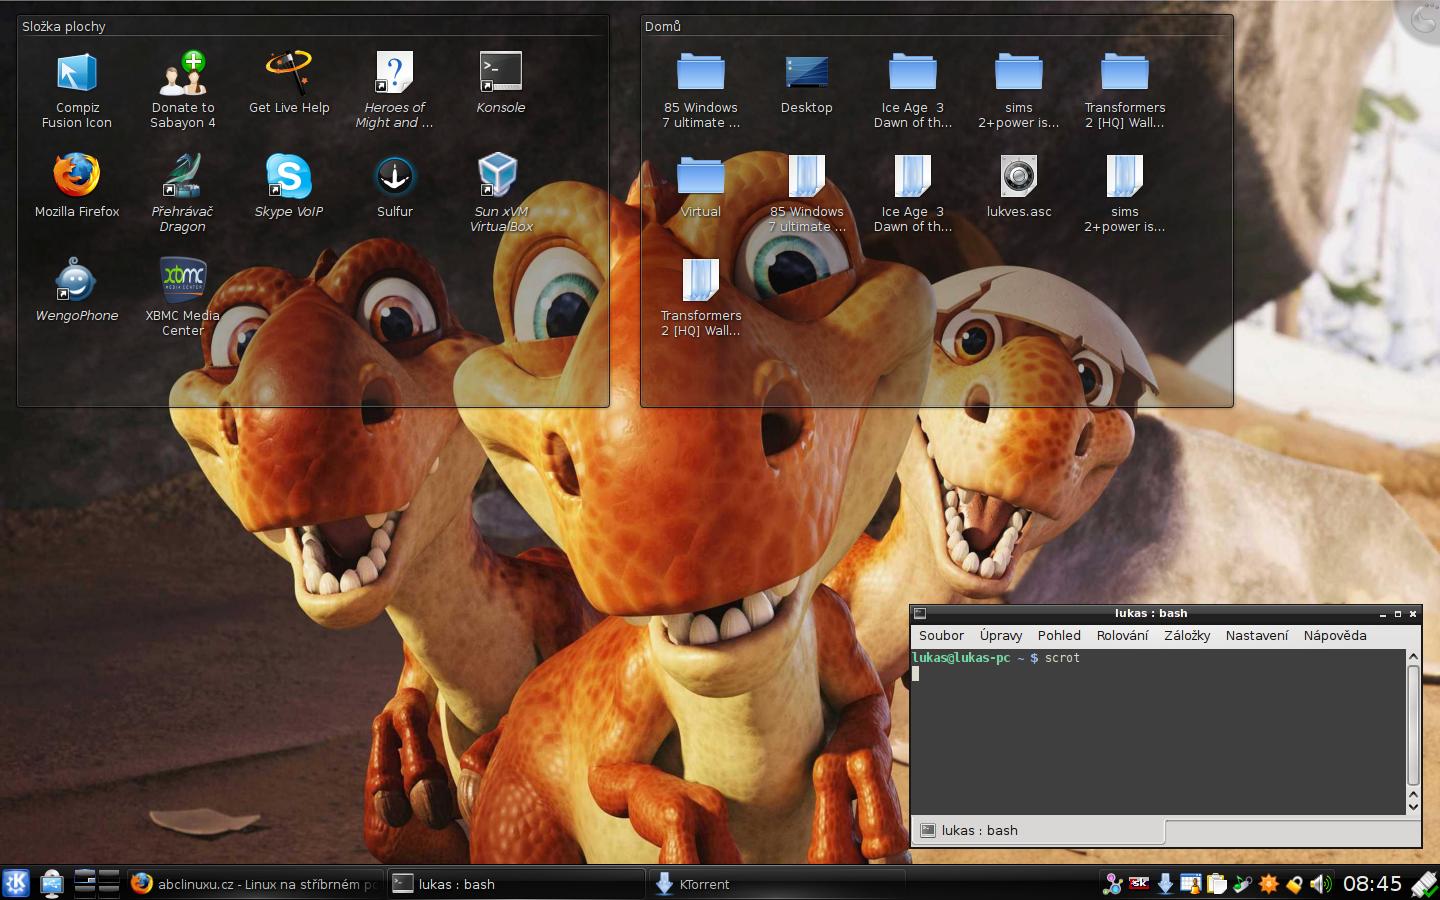Select sims 2+power archive file
This screenshot has width=1440, height=900.
pyautogui.click(x=1125, y=193)
